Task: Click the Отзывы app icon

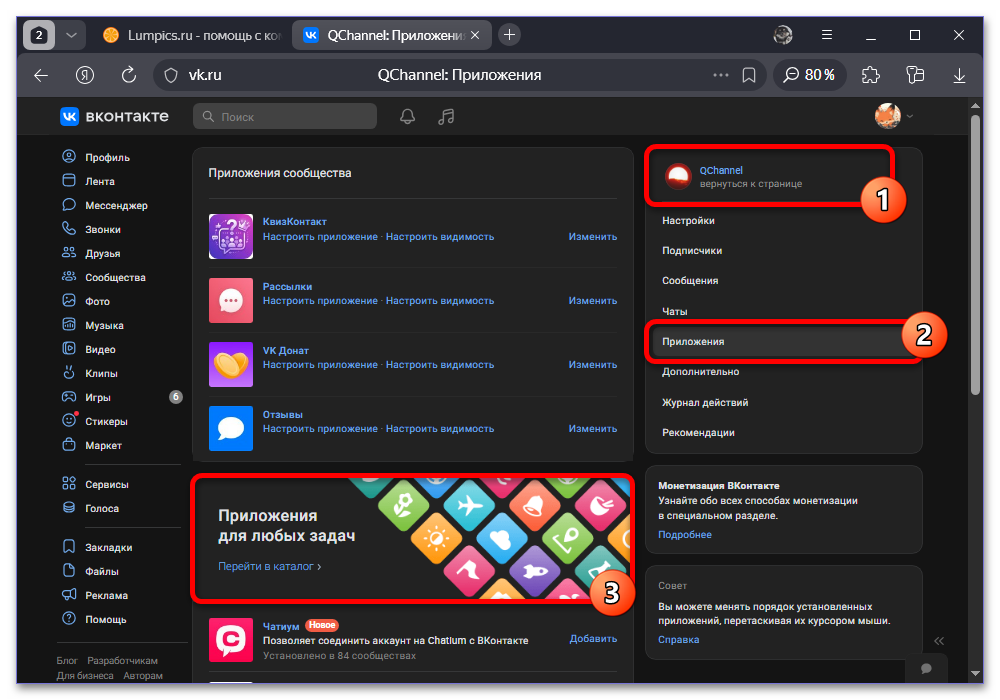Action: tap(231, 428)
